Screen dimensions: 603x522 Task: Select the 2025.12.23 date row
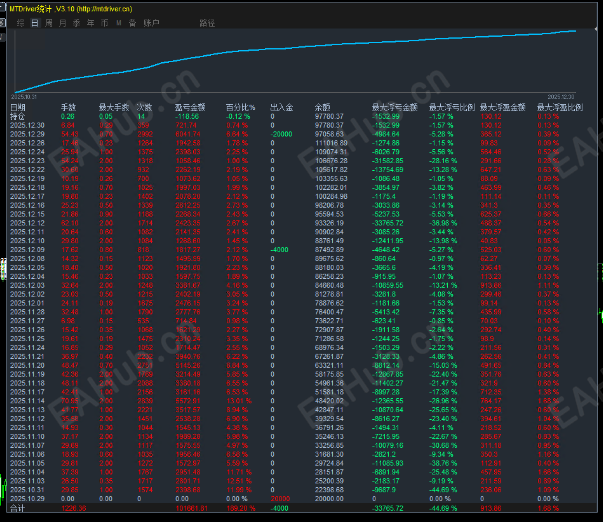27,160
